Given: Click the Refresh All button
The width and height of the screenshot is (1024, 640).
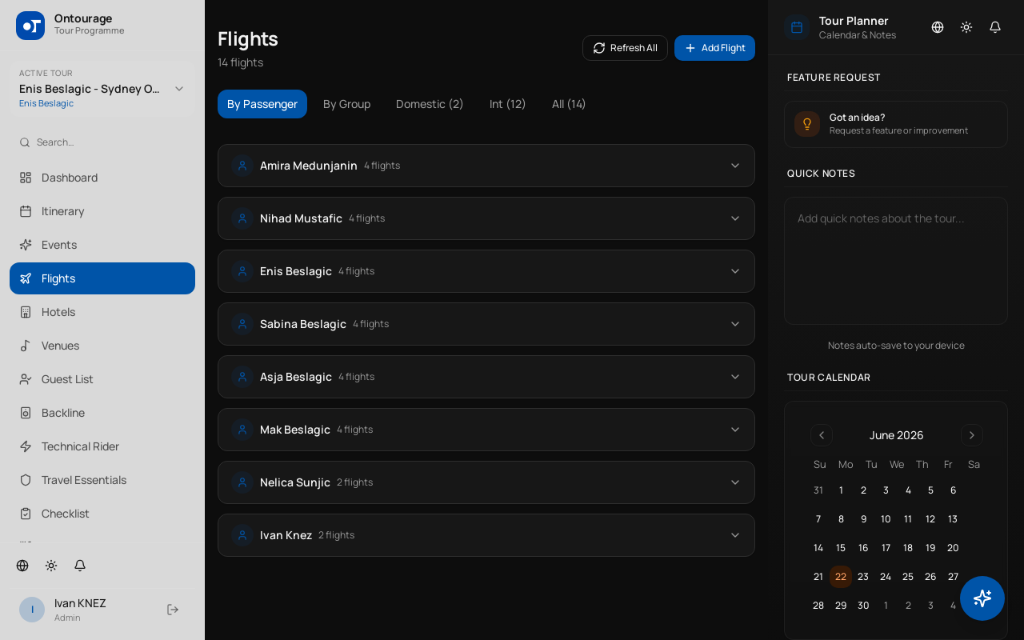Looking at the screenshot, I should (624, 48).
